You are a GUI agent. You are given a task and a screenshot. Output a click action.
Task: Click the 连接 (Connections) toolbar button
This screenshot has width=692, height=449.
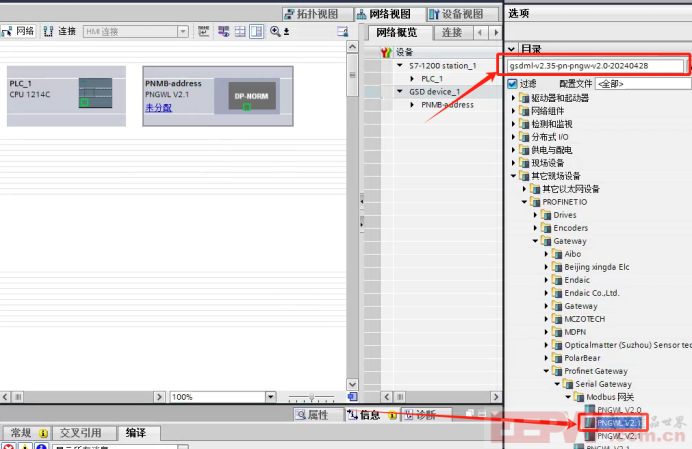(x=60, y=31)
